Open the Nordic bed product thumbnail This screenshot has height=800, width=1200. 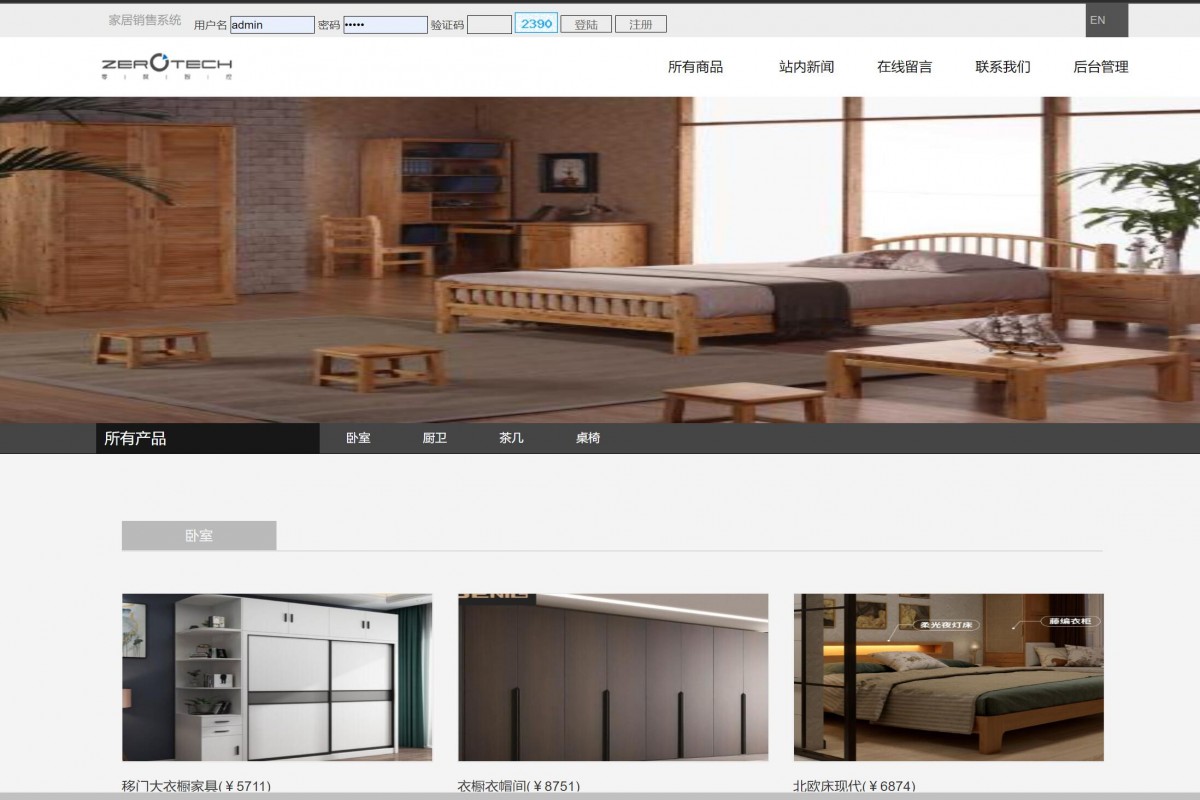coord(948,677)
